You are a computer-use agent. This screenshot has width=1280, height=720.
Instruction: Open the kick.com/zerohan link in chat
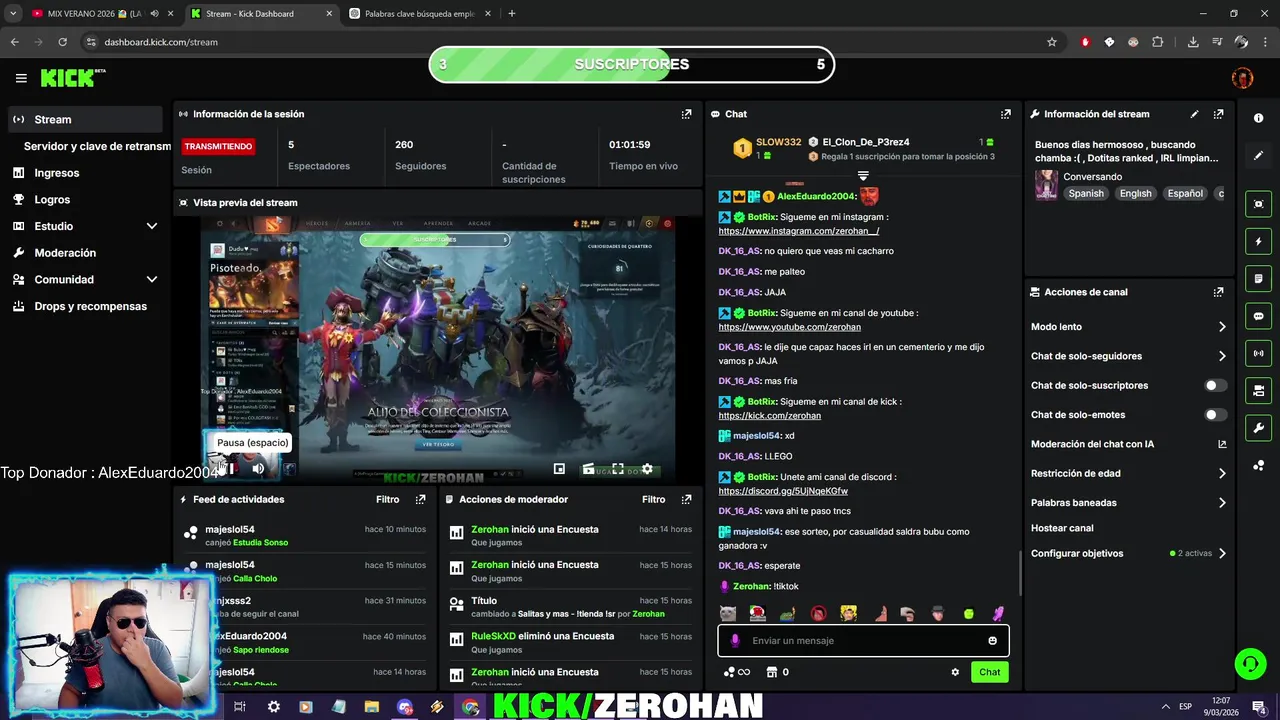tap(769, 416)
